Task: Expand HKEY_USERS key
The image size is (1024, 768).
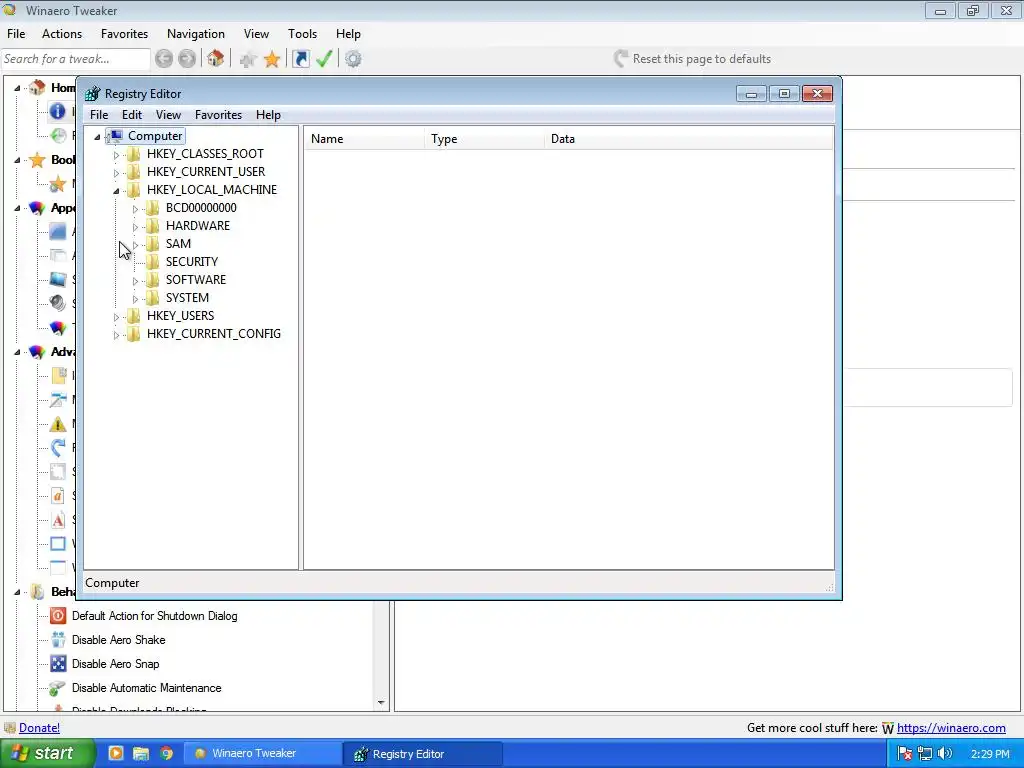Action: click(x=116, y=317)
